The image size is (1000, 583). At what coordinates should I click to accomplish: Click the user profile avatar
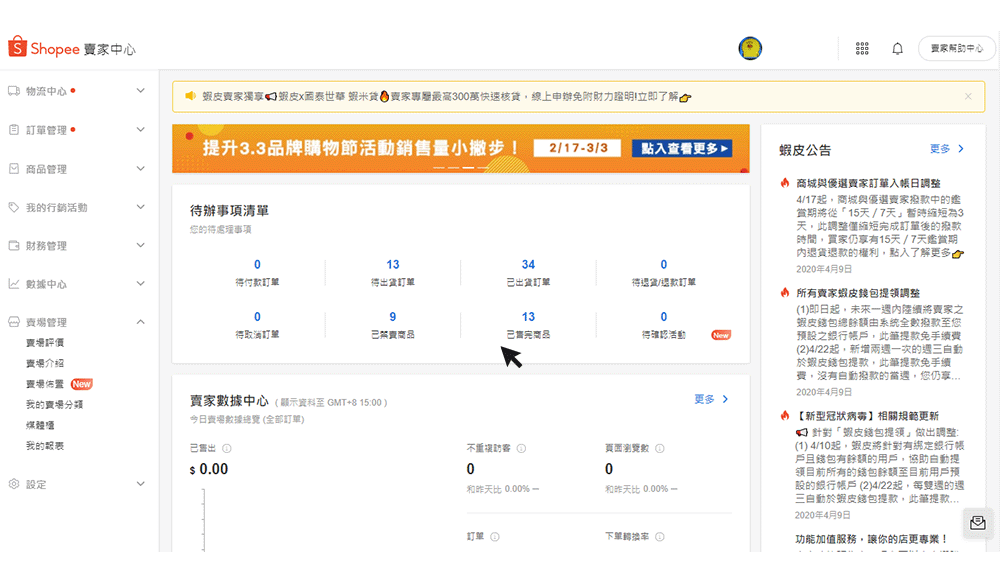[x=750, y=48]
